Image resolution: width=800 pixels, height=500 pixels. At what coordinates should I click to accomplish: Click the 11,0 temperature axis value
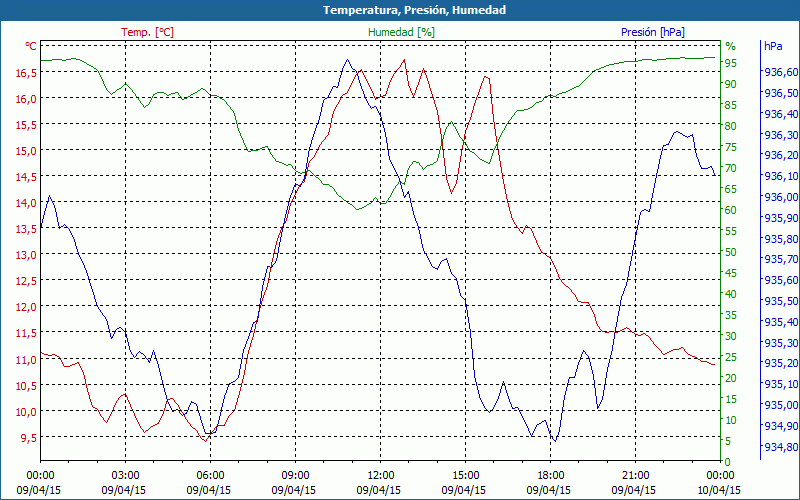click(26, 360)
